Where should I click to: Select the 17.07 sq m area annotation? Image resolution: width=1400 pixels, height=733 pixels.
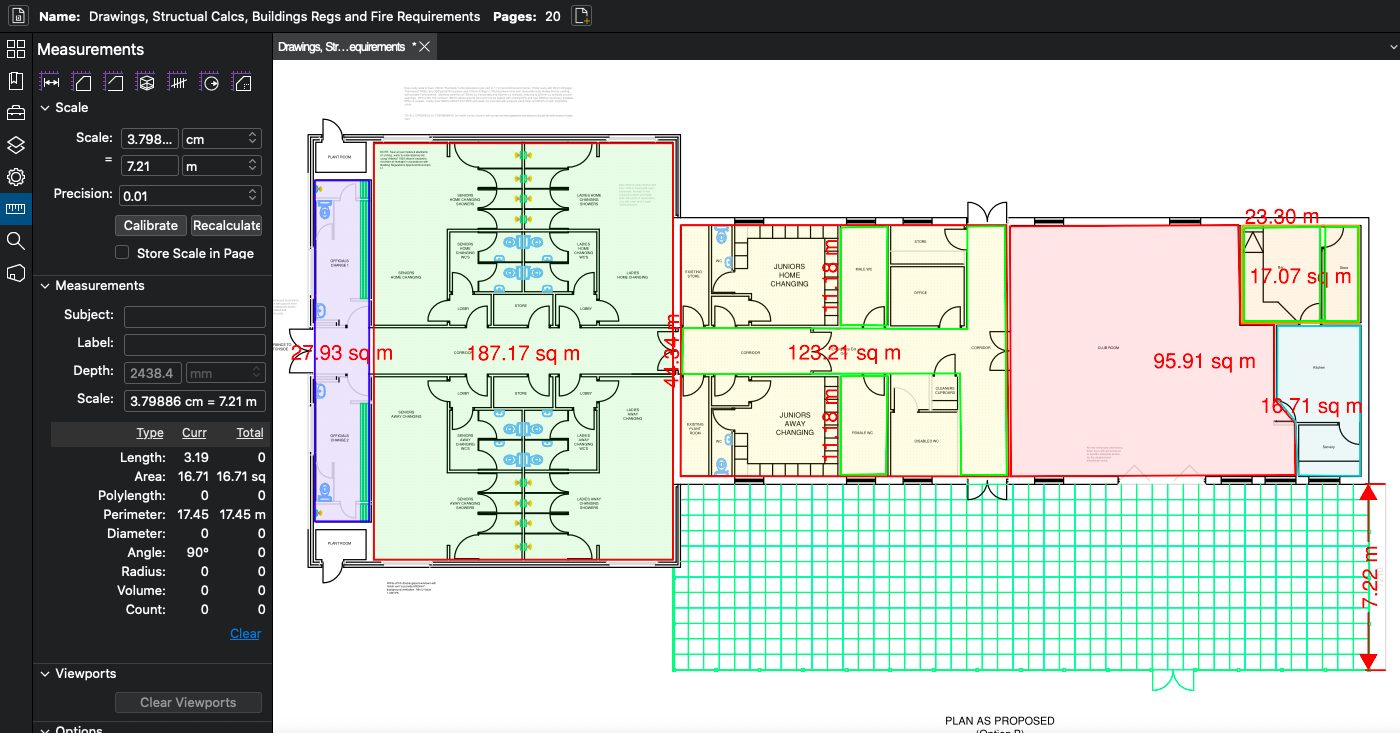pos(1300,276)
